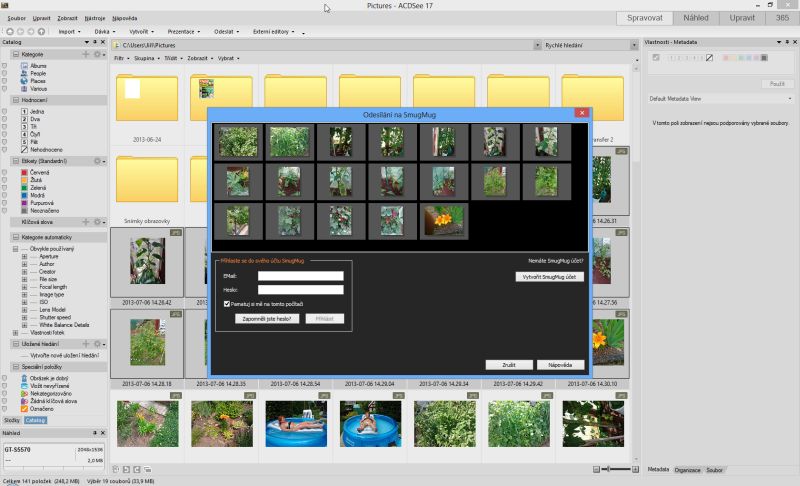Click the Nehodnoceno unrated icon
Screen dimensions: 800x486
pos(24,149)
